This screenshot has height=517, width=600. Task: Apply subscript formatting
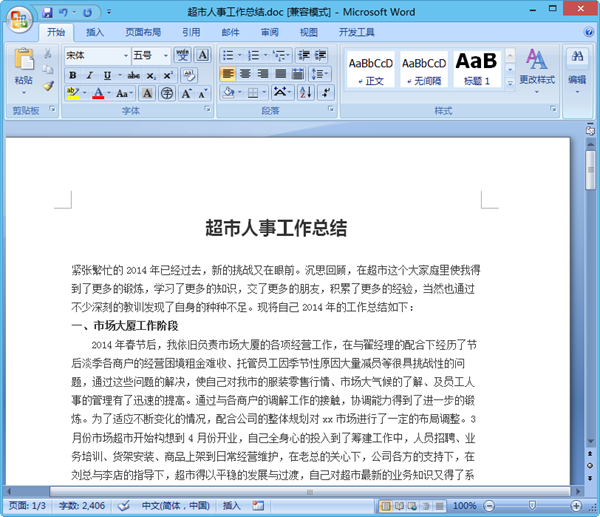pyautogui.click(x=151, y=75)
